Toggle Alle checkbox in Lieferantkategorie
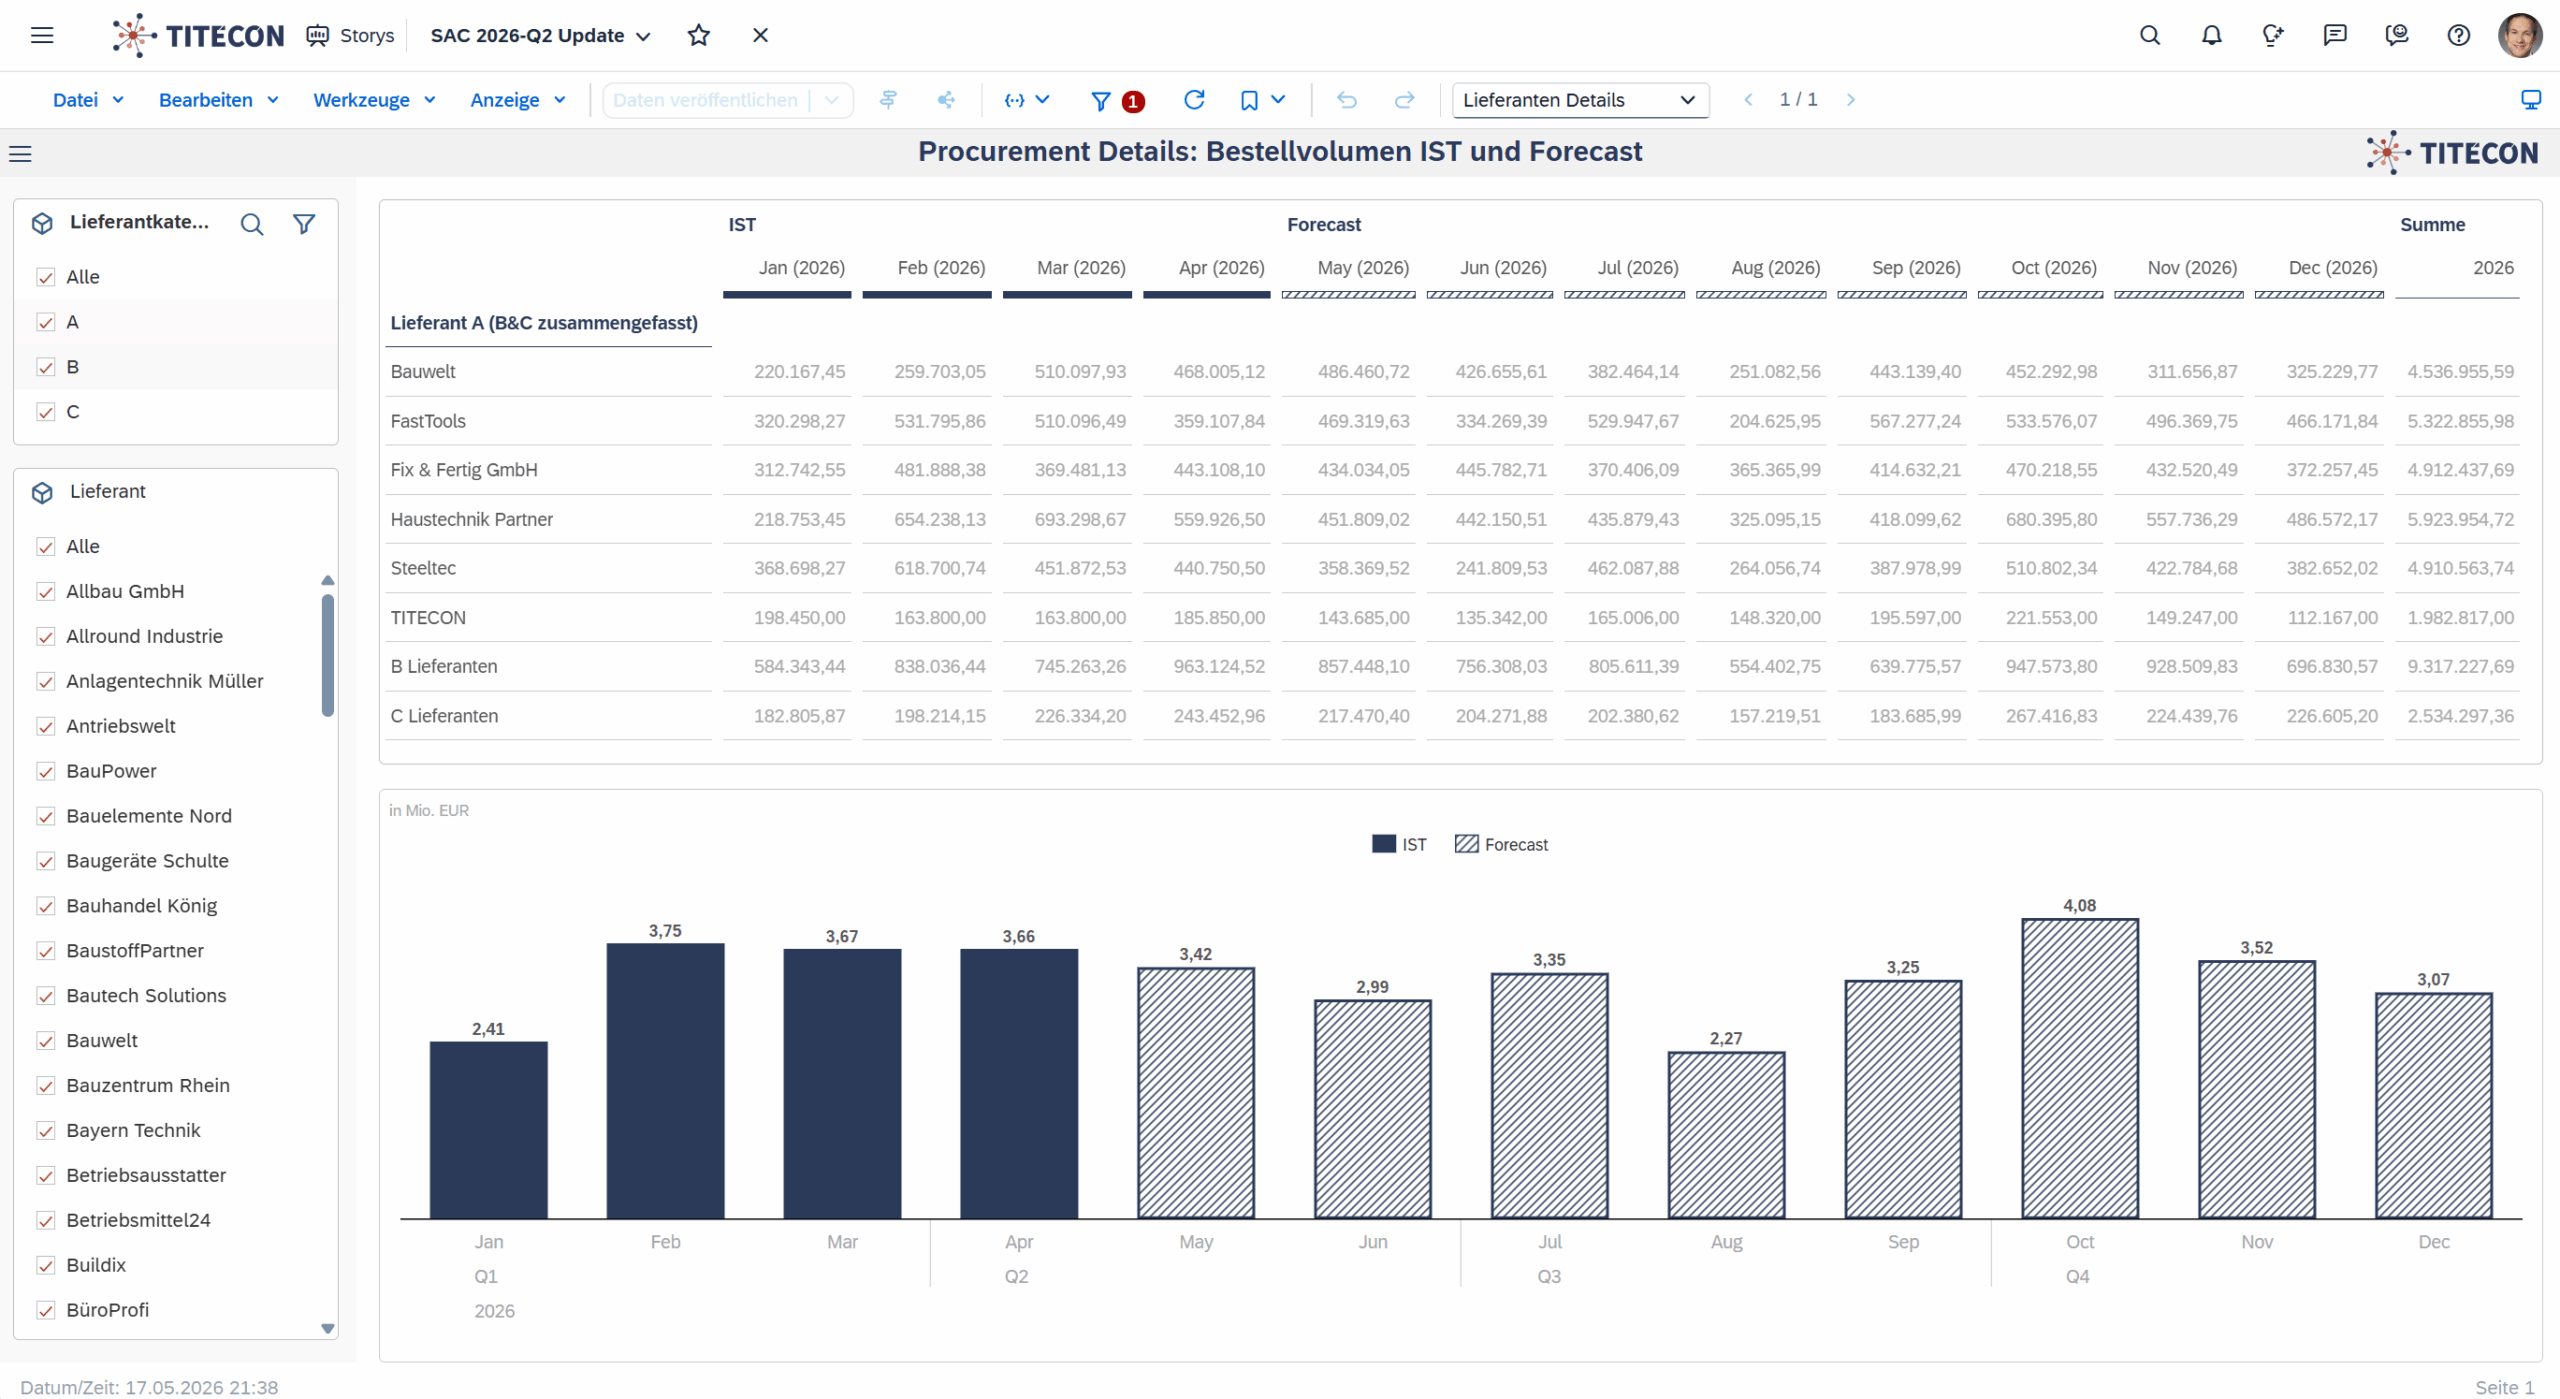The width and height of the screenshot is (2560, 1399). tap(45, 277)
